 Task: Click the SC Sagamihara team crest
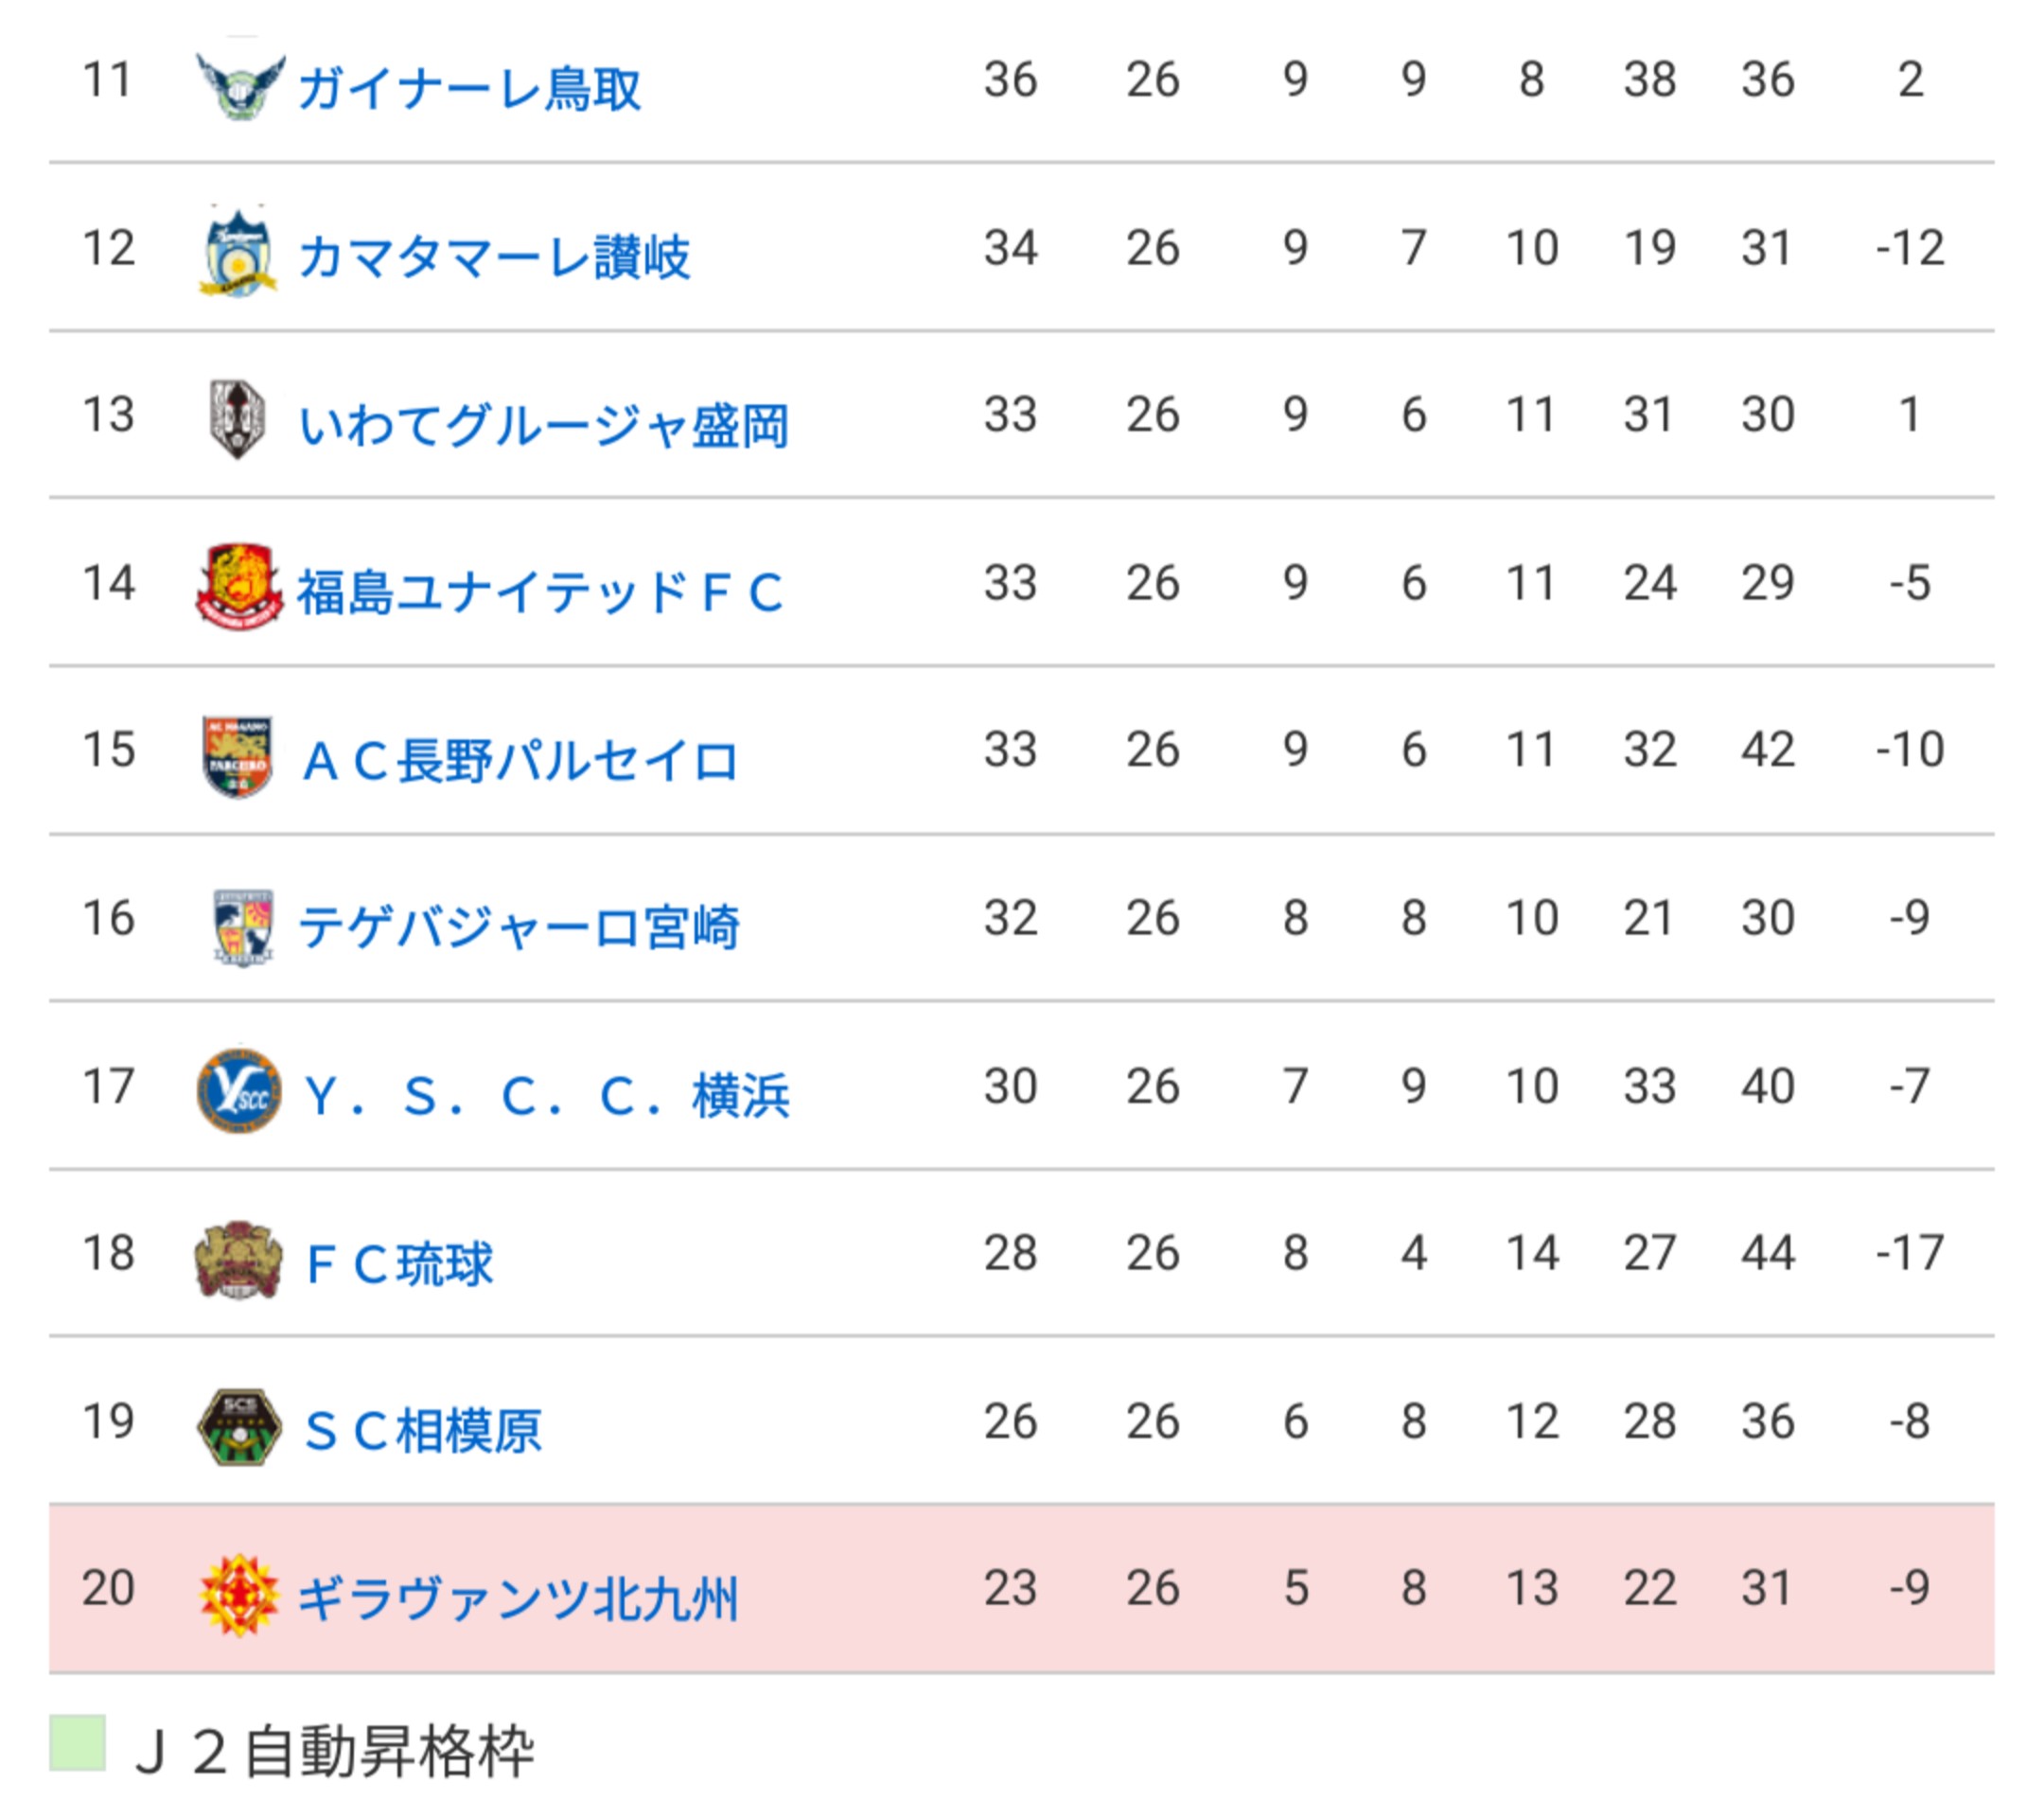click(239, 1427)
